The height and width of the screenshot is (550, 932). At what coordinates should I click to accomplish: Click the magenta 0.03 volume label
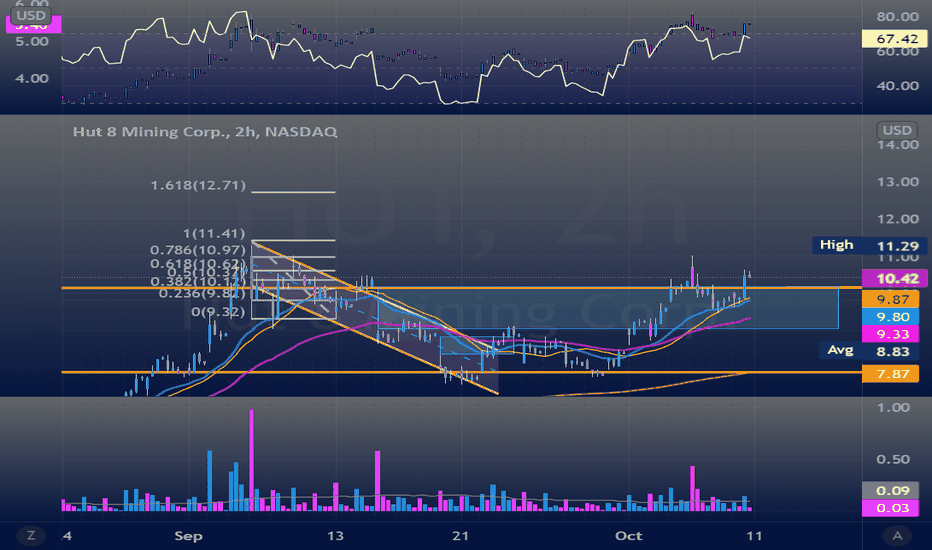(x=890, y=508)
